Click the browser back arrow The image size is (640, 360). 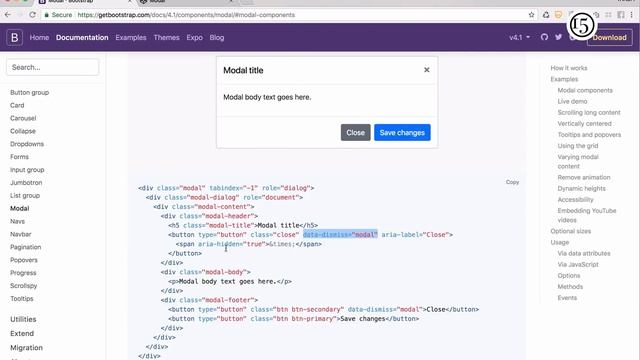tap(8, 15)
